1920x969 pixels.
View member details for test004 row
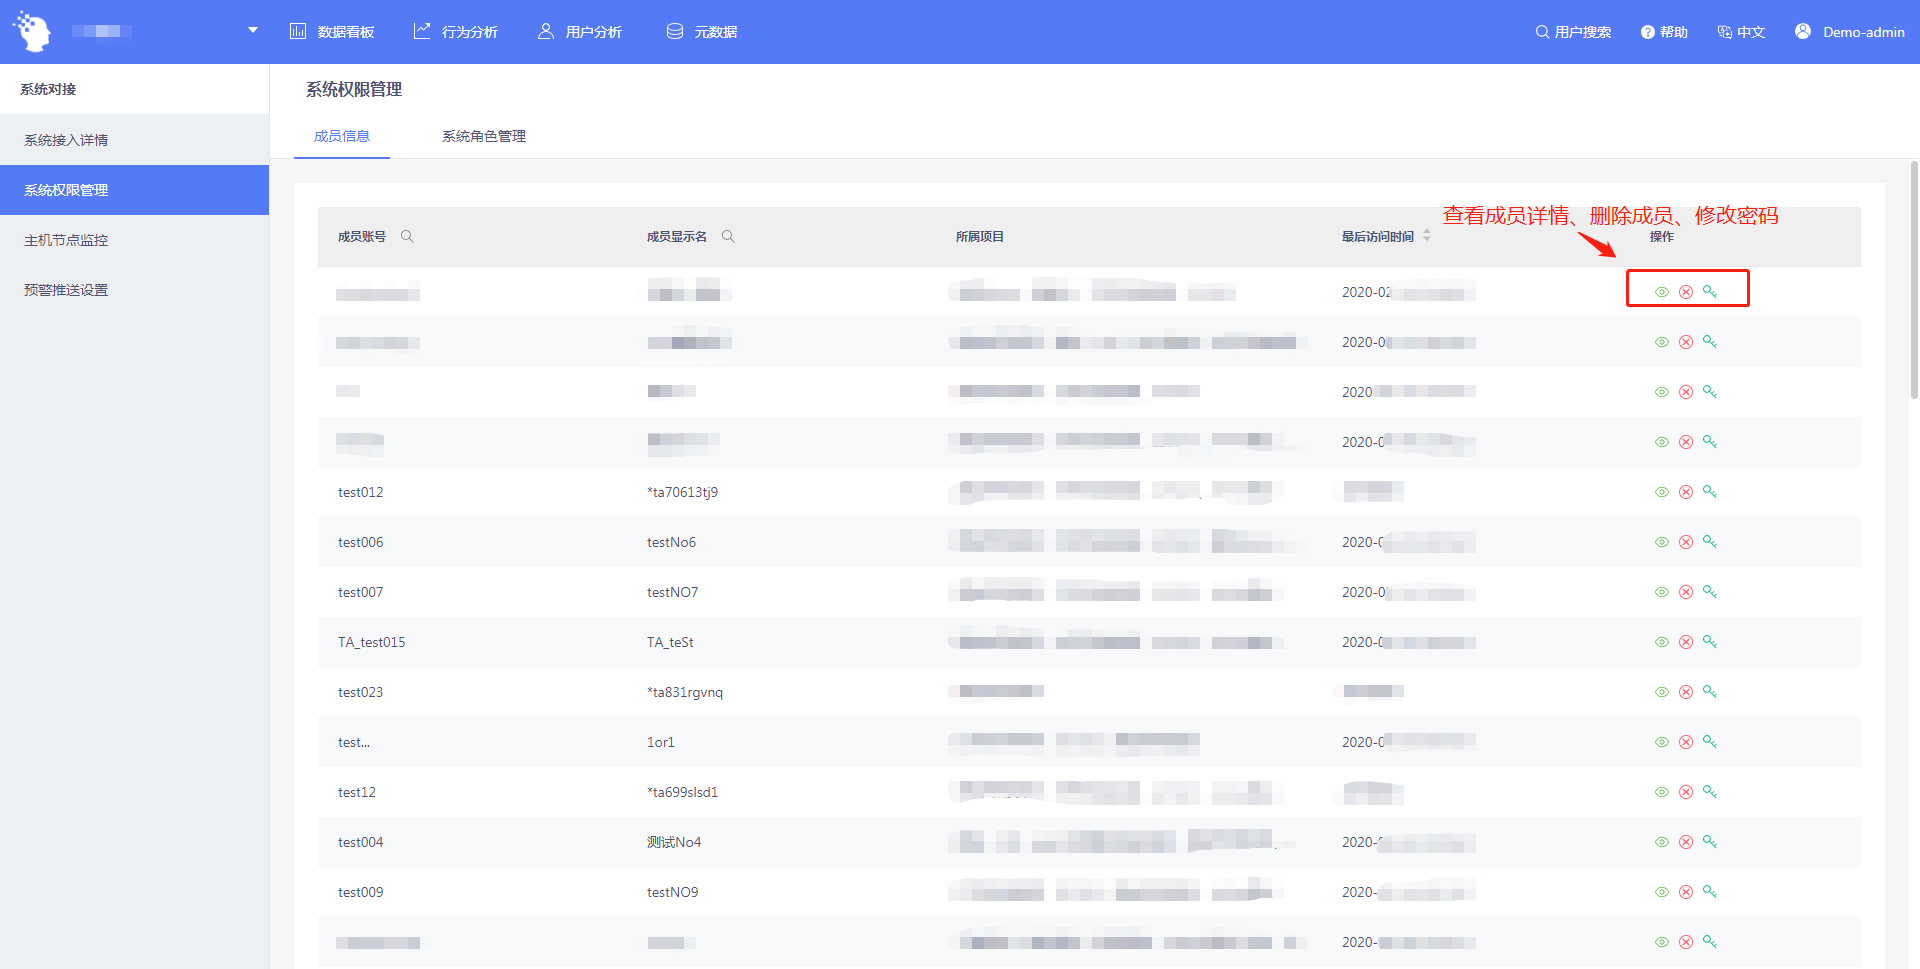1662,842
